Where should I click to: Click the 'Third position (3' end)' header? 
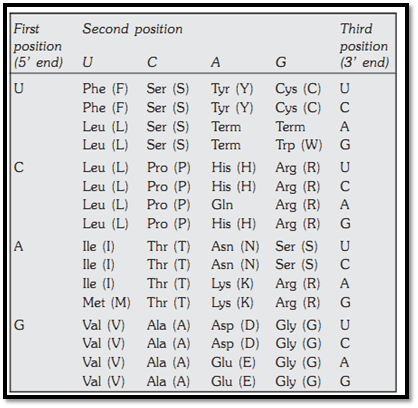coord(364,46)
